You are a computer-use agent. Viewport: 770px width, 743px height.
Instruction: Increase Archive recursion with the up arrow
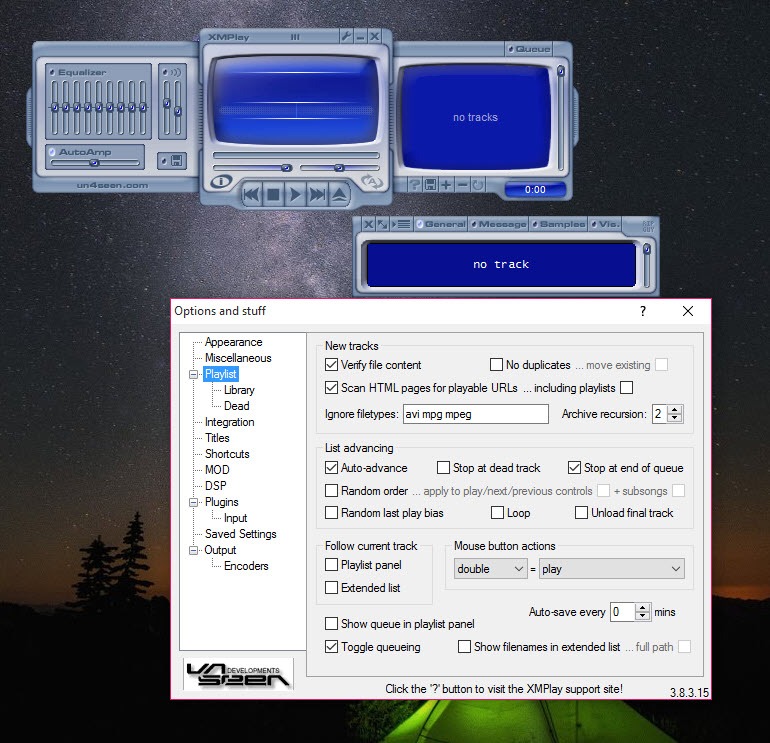coord(675,410)
